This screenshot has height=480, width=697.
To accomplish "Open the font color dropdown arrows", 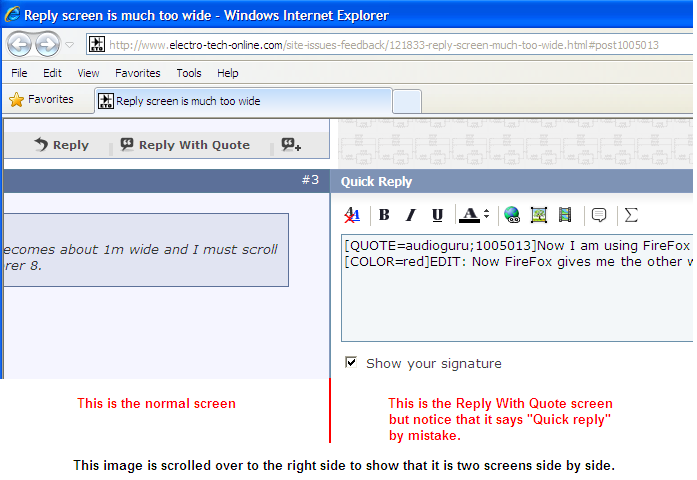I will click(x=487, y=214).
